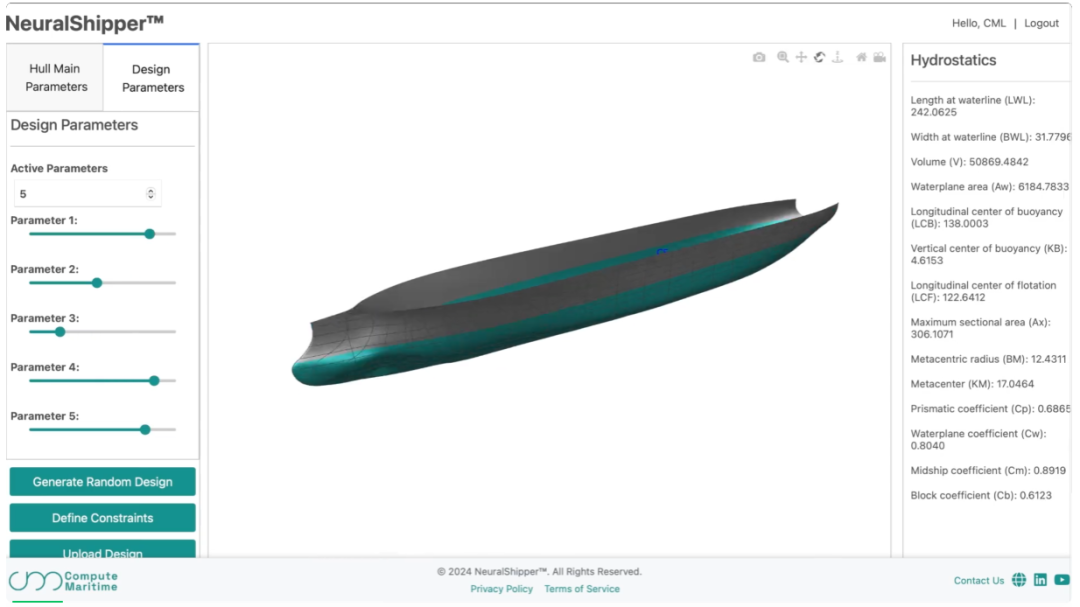The height and width of the screenshot is (607, 1080).
Task: Click the 3D ship hull model
Action: coord(565,293)
